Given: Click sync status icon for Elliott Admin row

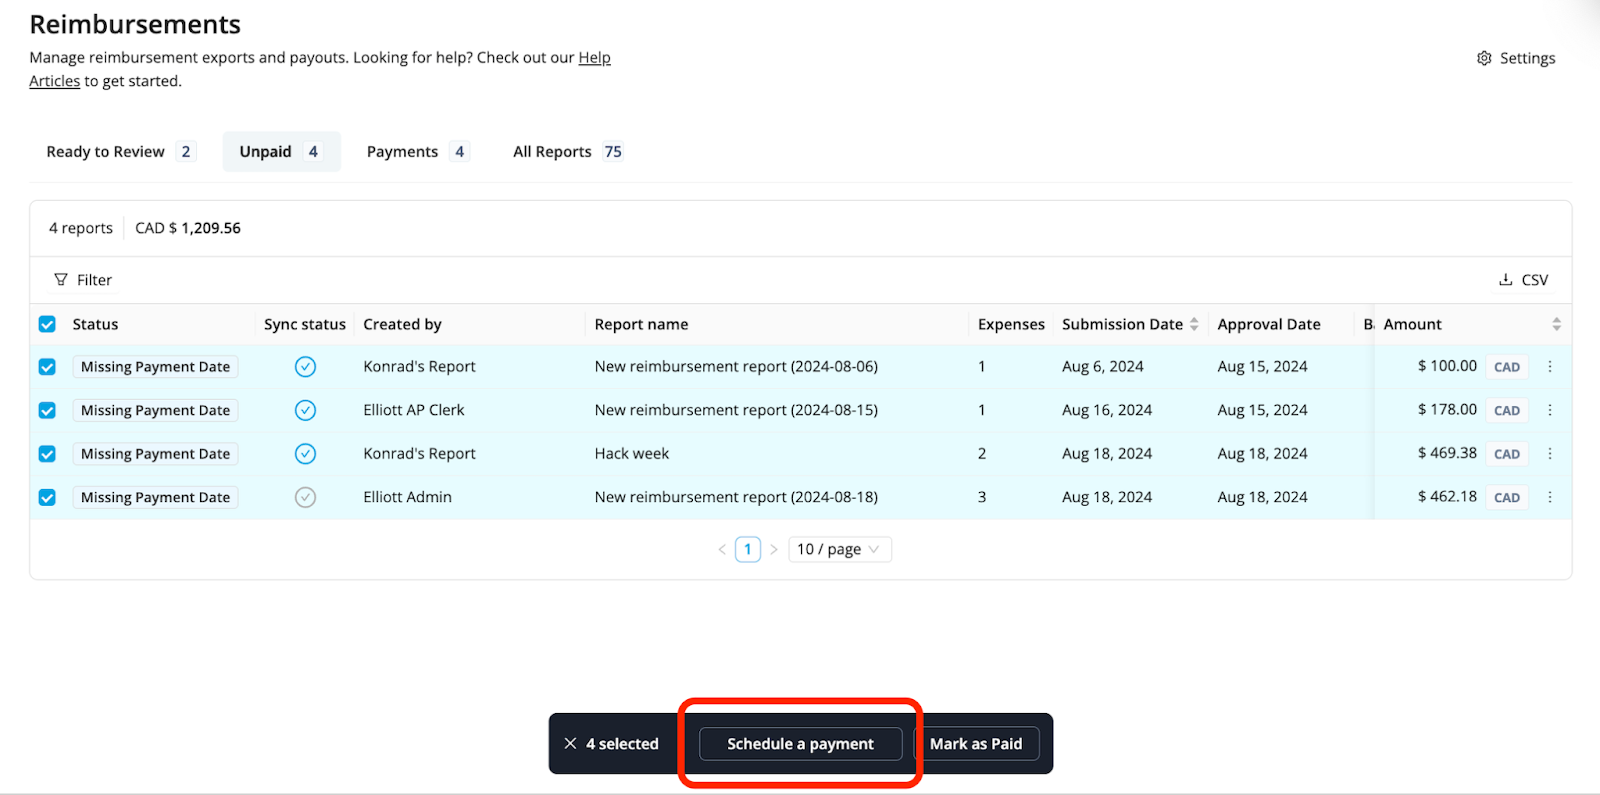Looking at the screenshot, I should (305, 497).
